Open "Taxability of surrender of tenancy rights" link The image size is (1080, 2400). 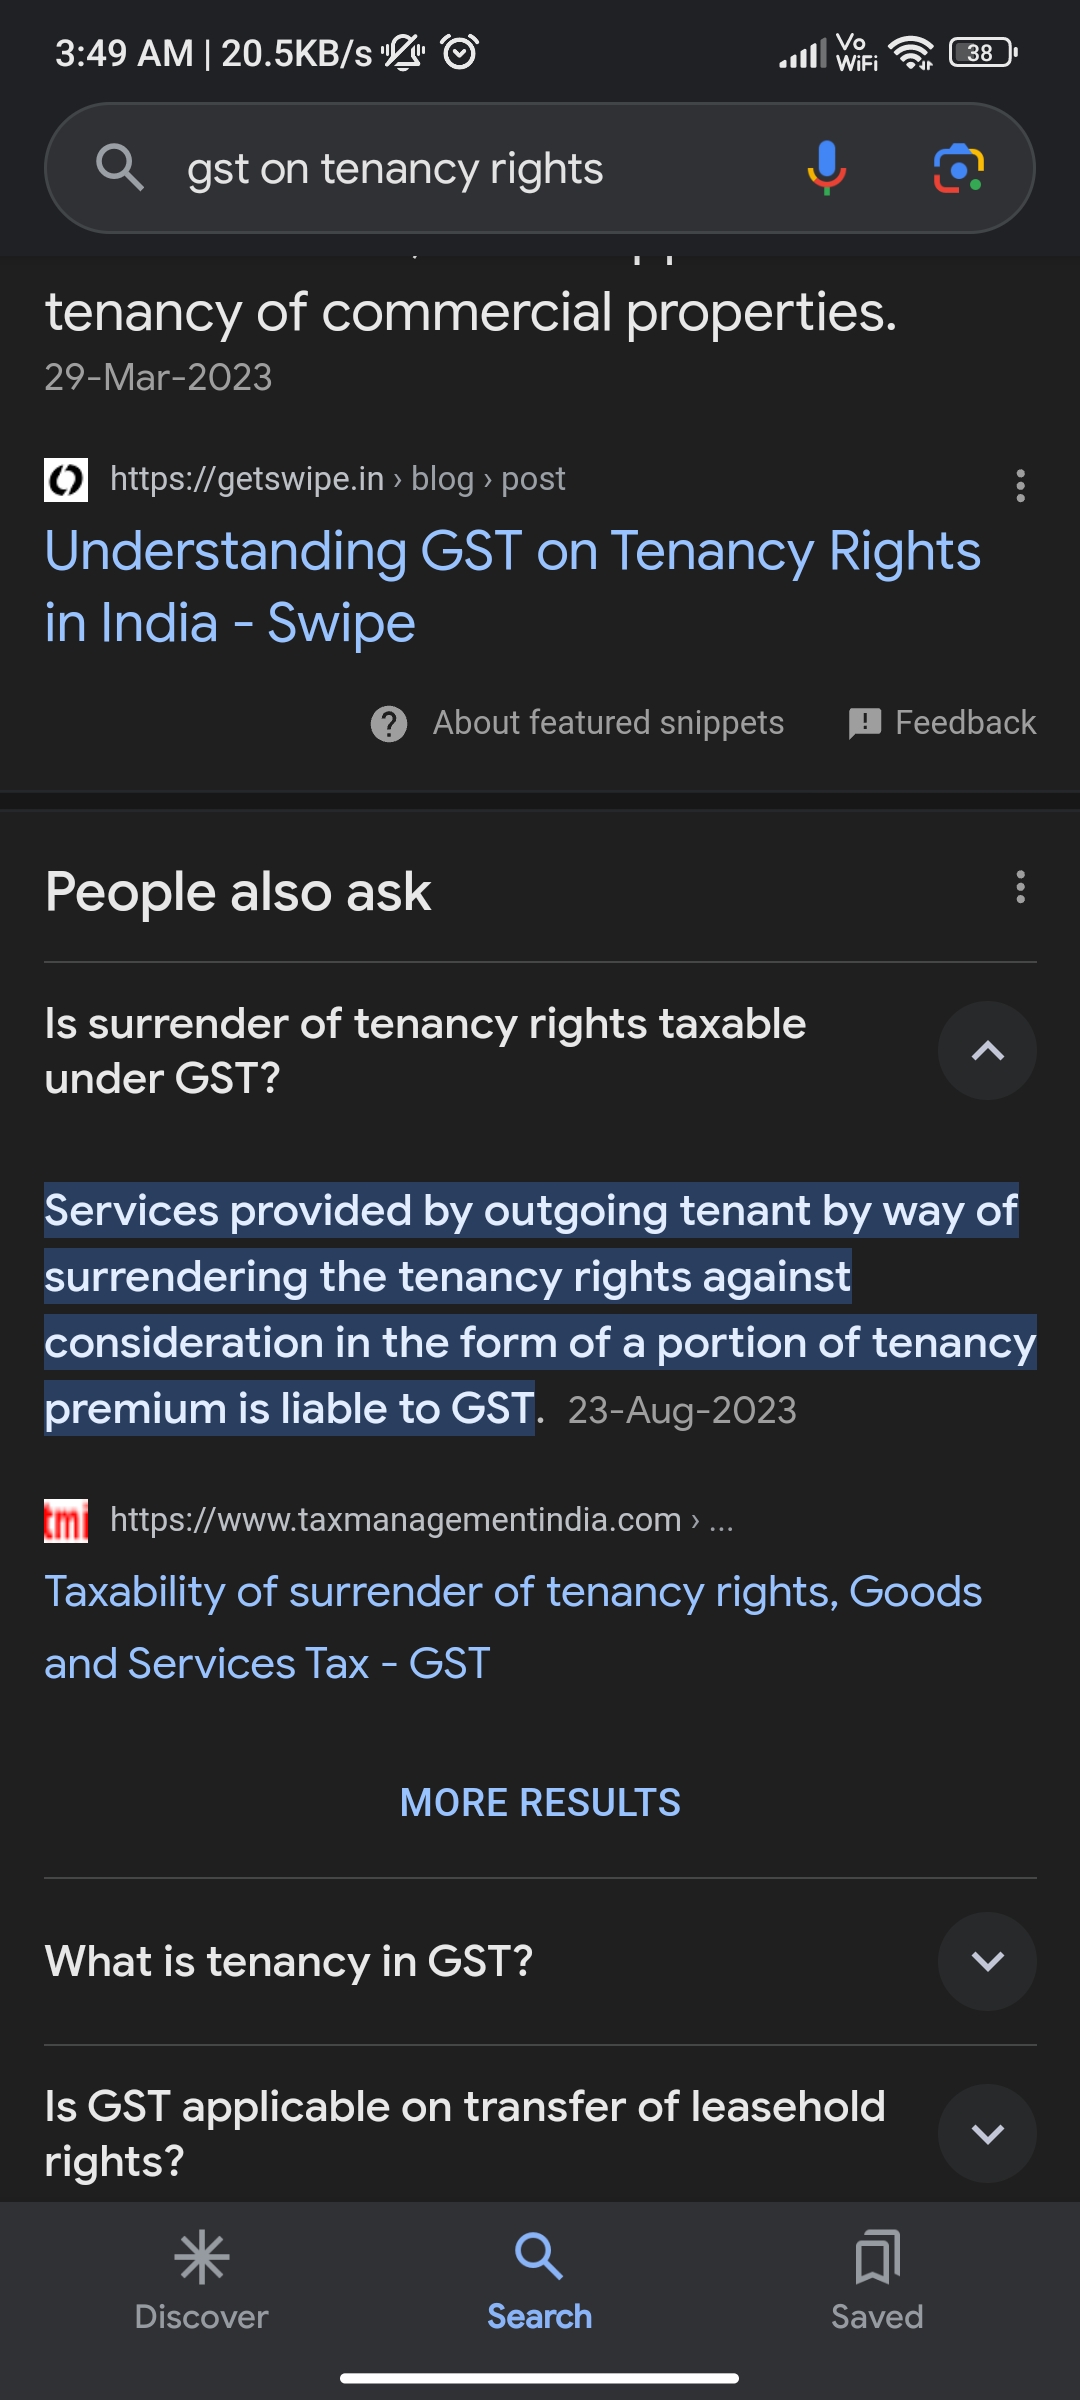[512, 1627]
